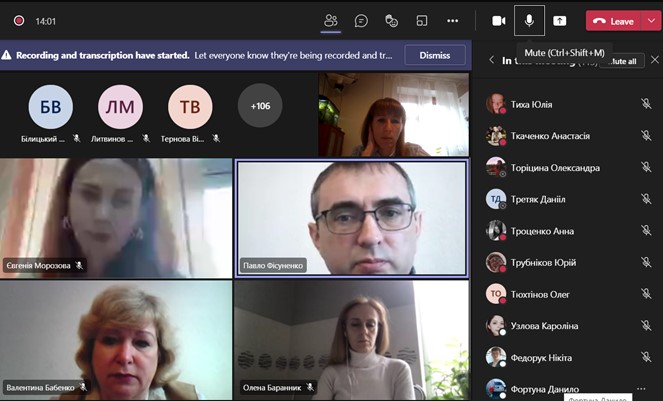Toggle the microphone mute button
The height and width of the screenshot is (401, 663).
(529, 21)
